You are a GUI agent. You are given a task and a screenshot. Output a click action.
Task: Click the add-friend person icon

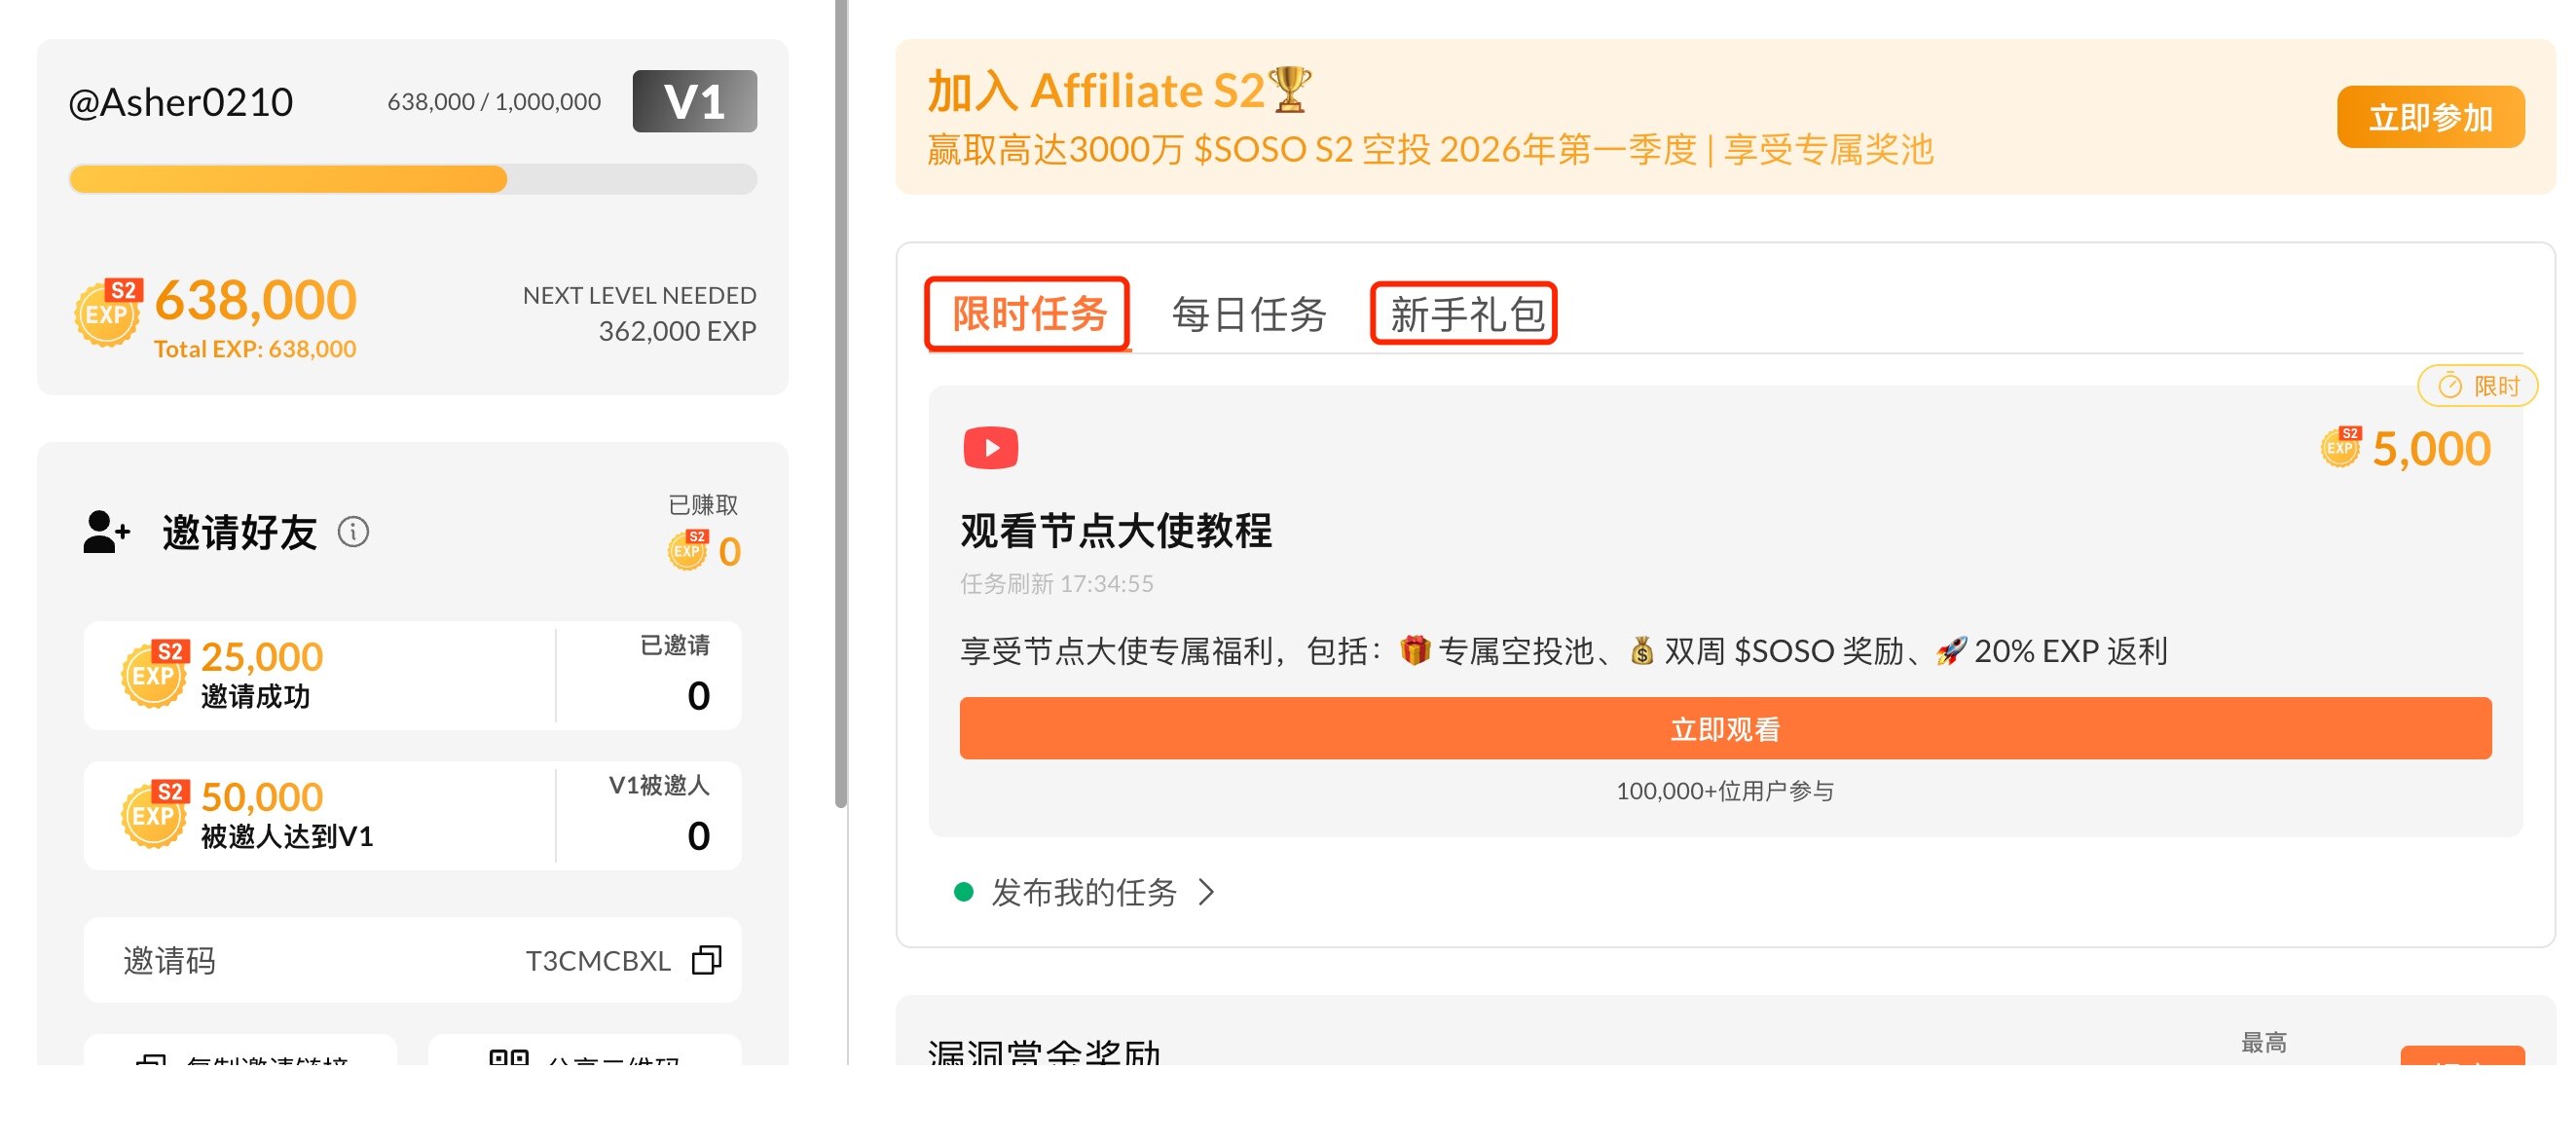(106, 531)
